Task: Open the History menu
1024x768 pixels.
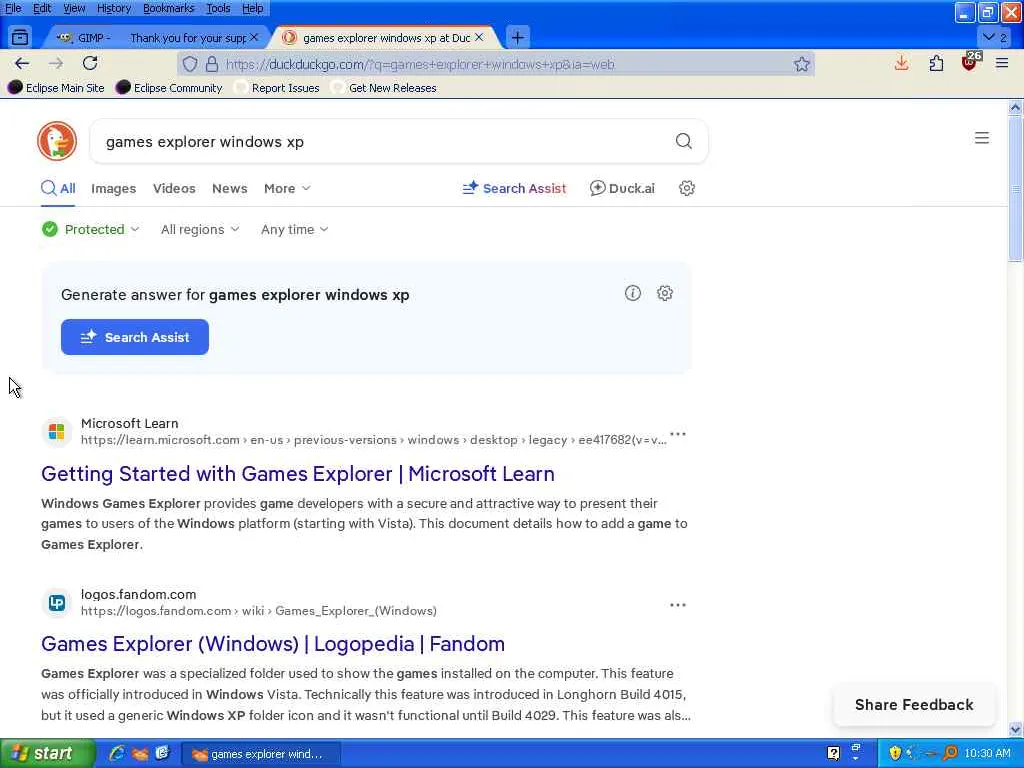Action: pyautogui.click(x=114, y=8)
